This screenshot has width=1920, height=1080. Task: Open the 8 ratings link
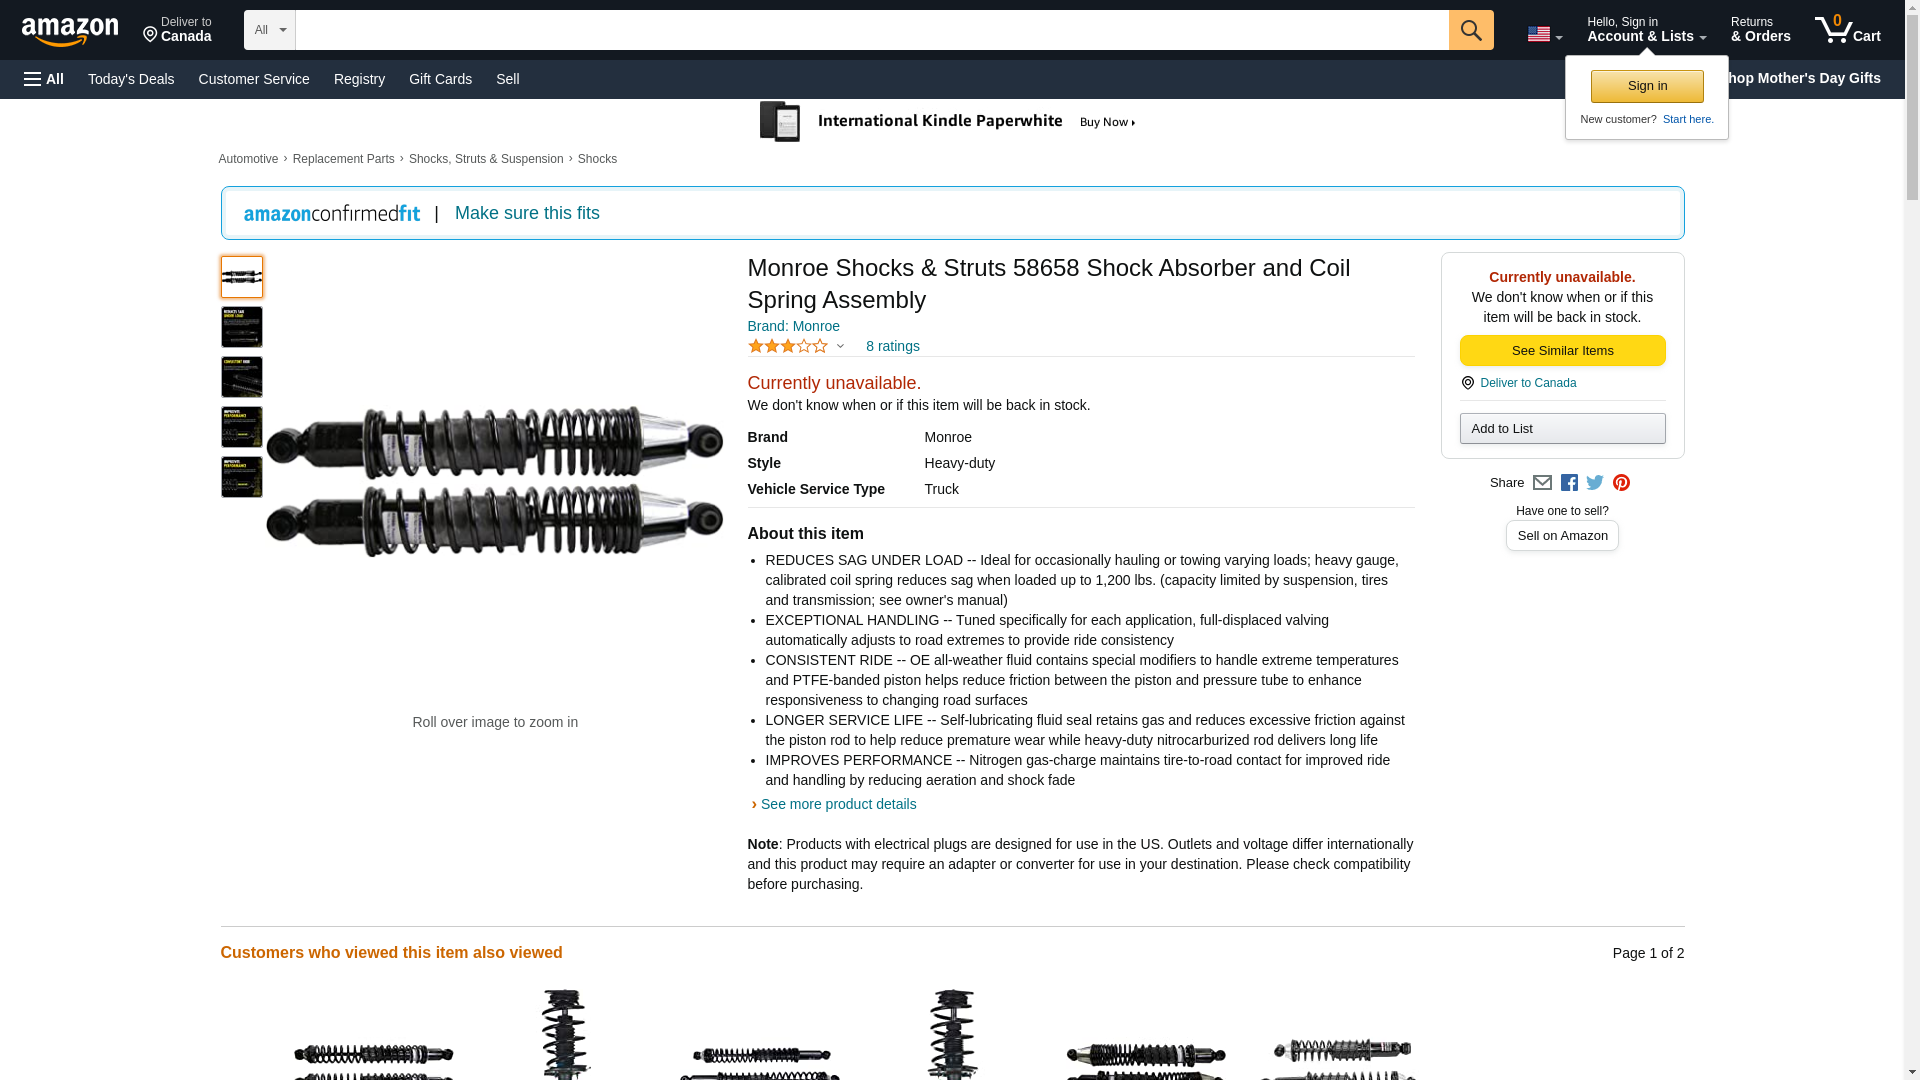892,346
